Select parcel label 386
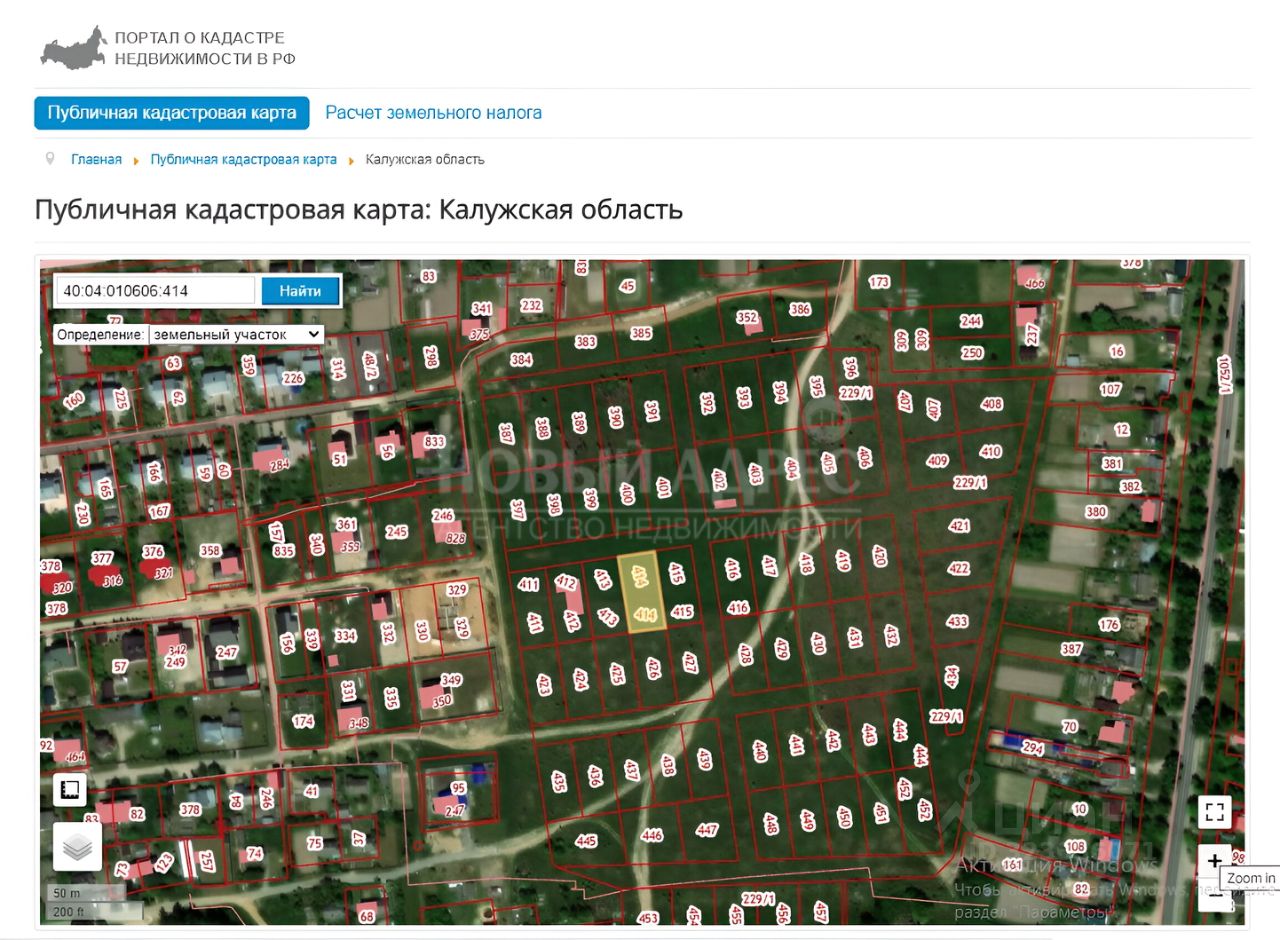The height and width of the screenshot is (940, 1280). tap(800, 309)
